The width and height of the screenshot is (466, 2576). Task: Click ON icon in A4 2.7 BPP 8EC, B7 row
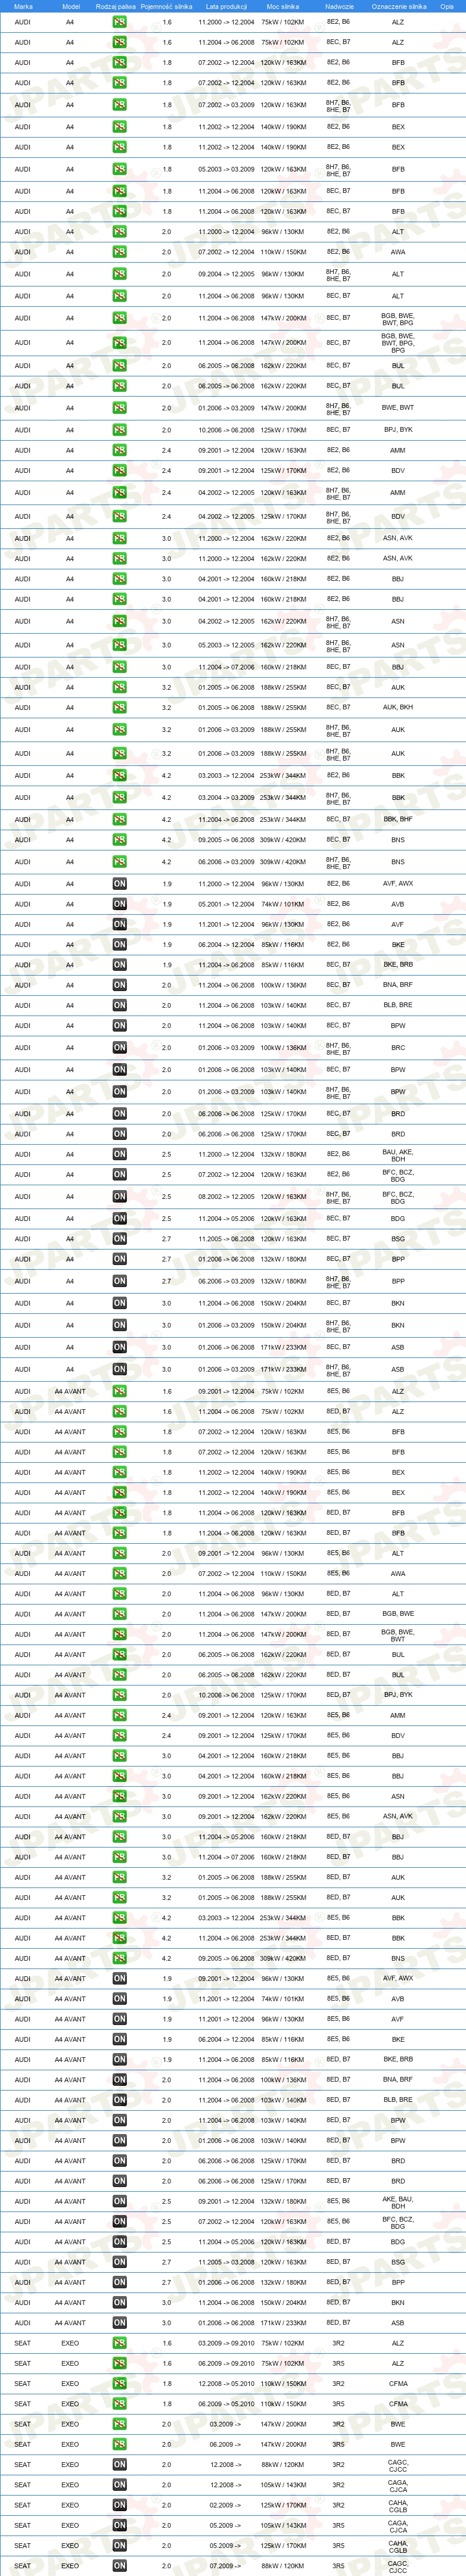point(119,1259)
